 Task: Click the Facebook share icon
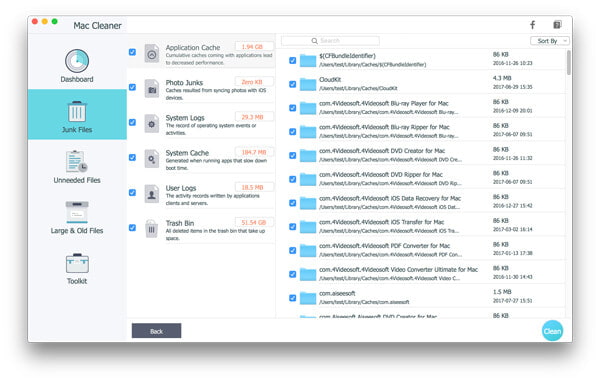[532, 25]
